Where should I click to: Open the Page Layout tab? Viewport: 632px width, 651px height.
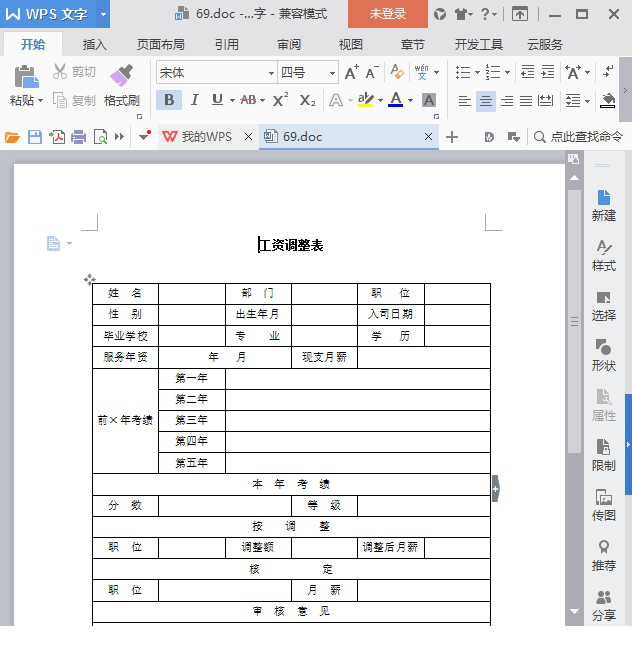[161, 44]
